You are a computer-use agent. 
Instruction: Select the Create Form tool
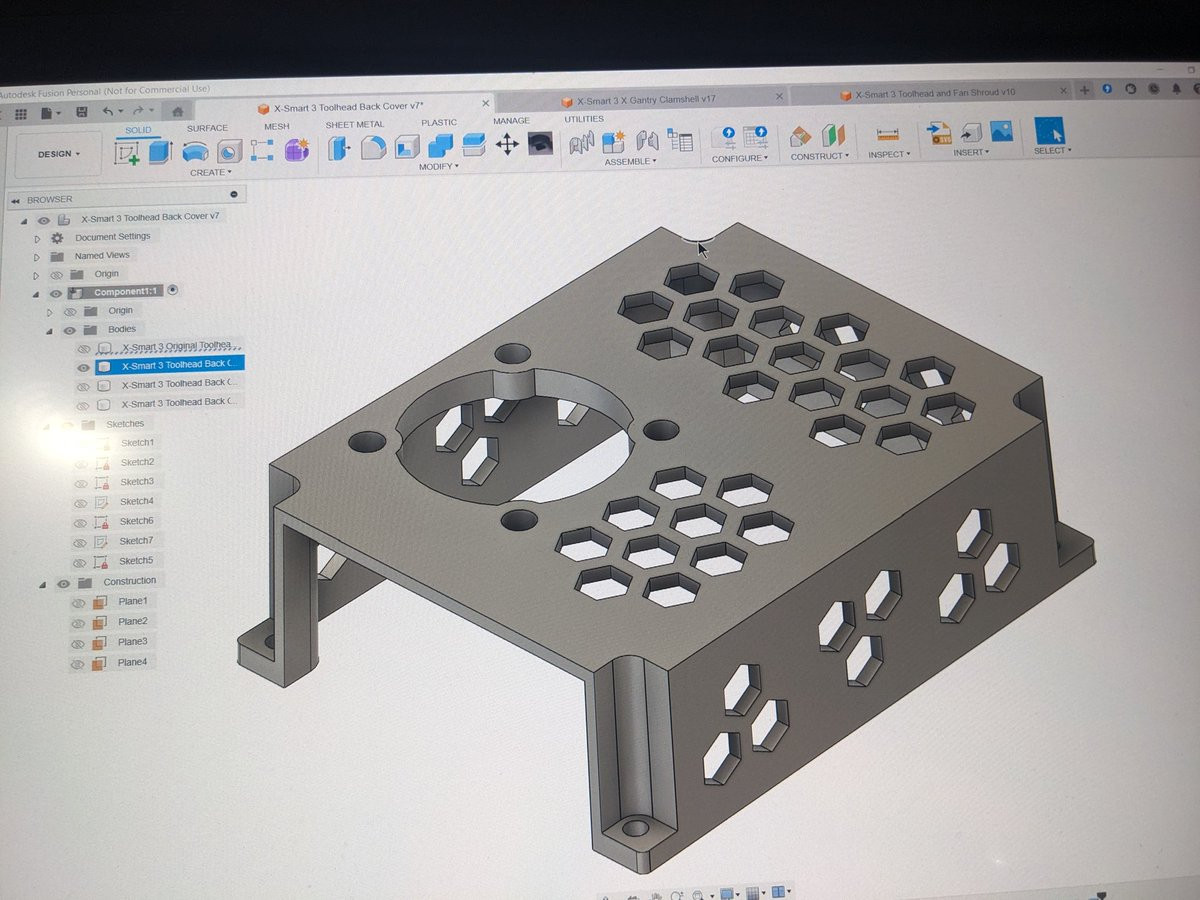coord(297,150)
